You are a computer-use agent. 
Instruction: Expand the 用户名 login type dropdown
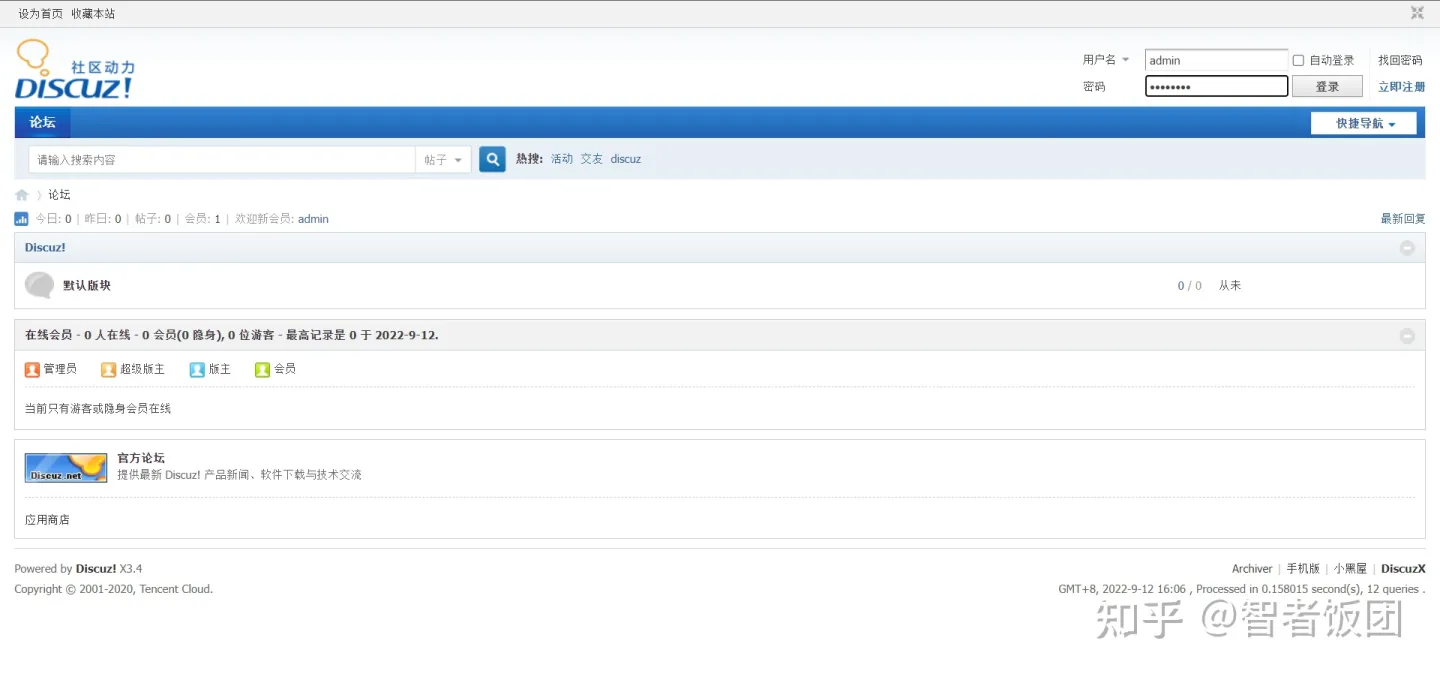pyautogui.click(x=1106, y=60)
